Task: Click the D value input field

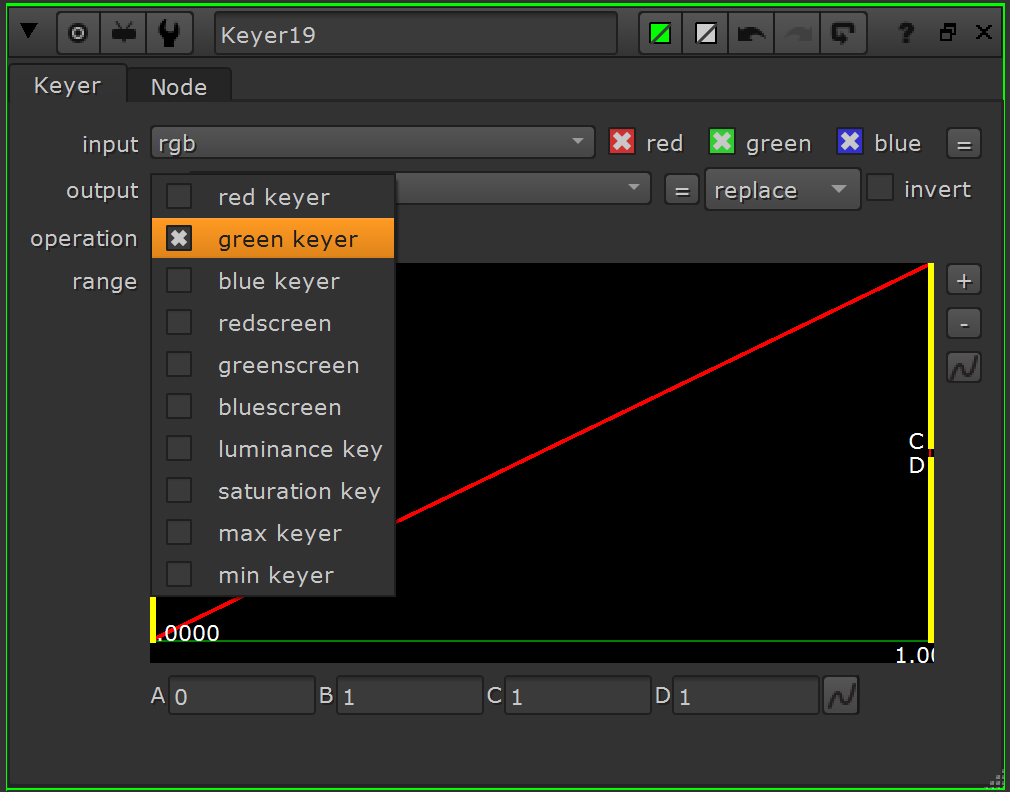Action: click(746, 695)
